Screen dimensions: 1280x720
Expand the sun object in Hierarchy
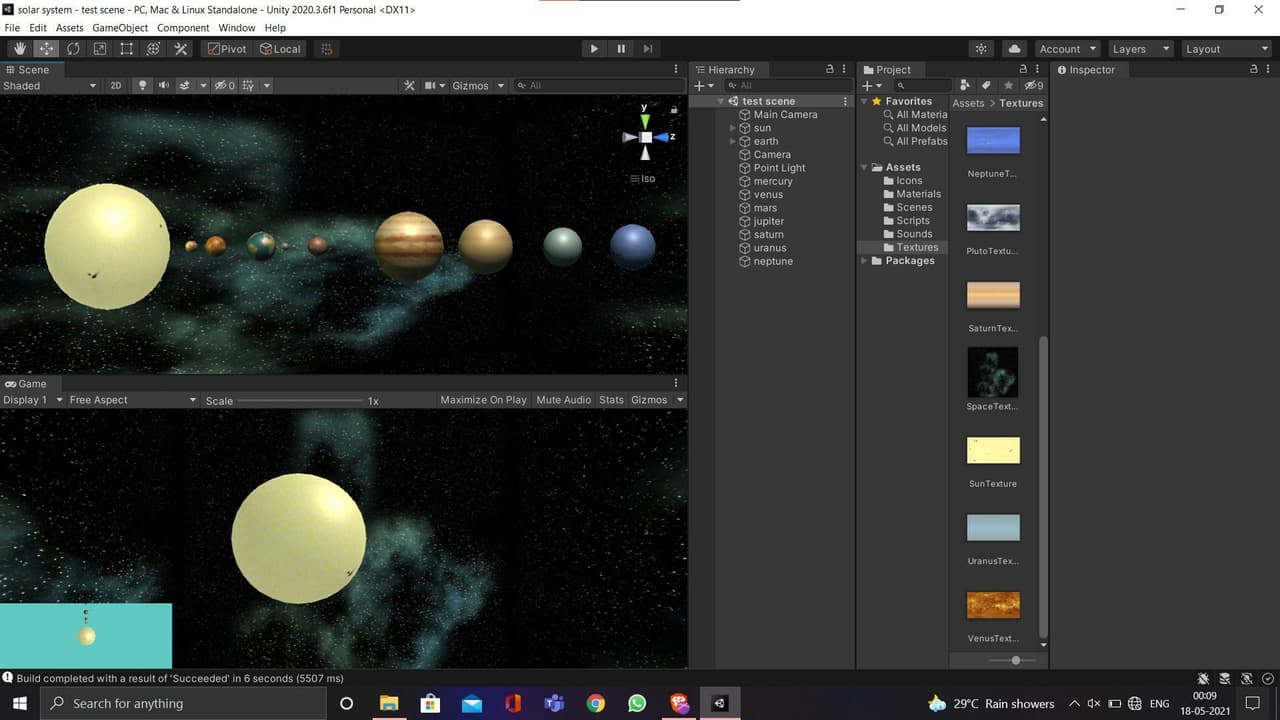click(733, 128)
